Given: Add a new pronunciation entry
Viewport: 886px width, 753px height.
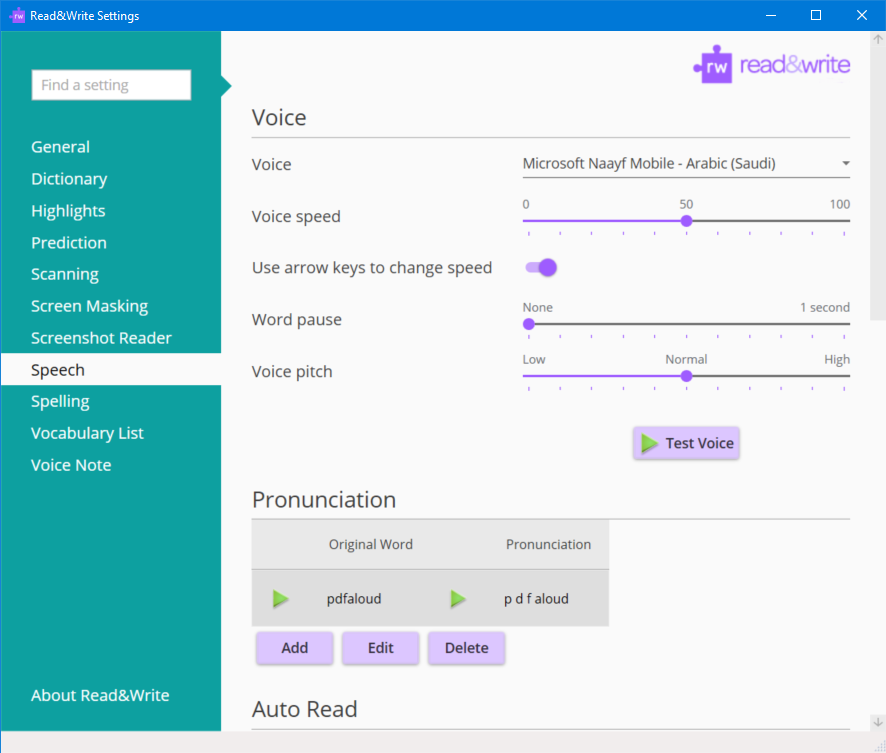Looking at the screenshot, I should click(x=294, y=648).
